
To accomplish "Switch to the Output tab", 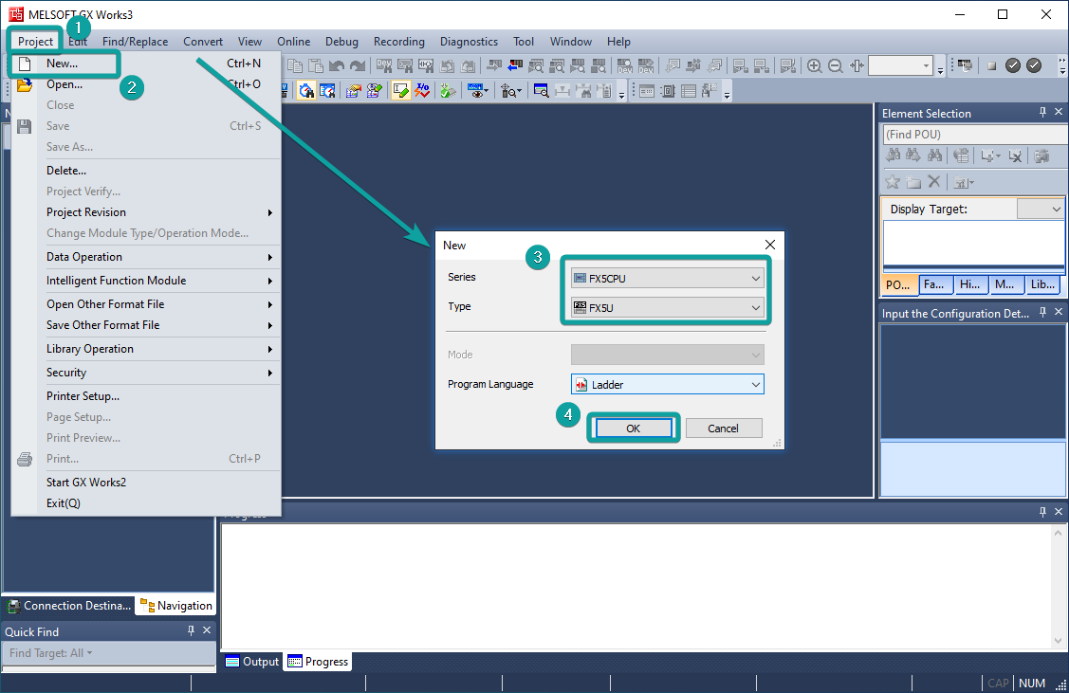I will click(252, 661).
